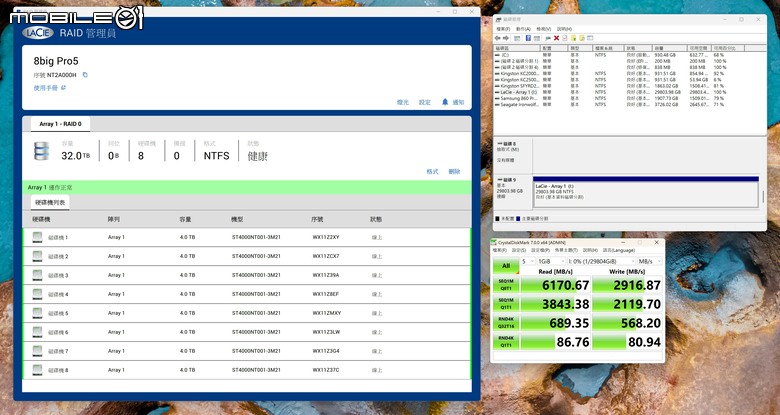Click the 序號 column header in drive list
The height and width of the screenshot is (415, 780).
[317, 219]
